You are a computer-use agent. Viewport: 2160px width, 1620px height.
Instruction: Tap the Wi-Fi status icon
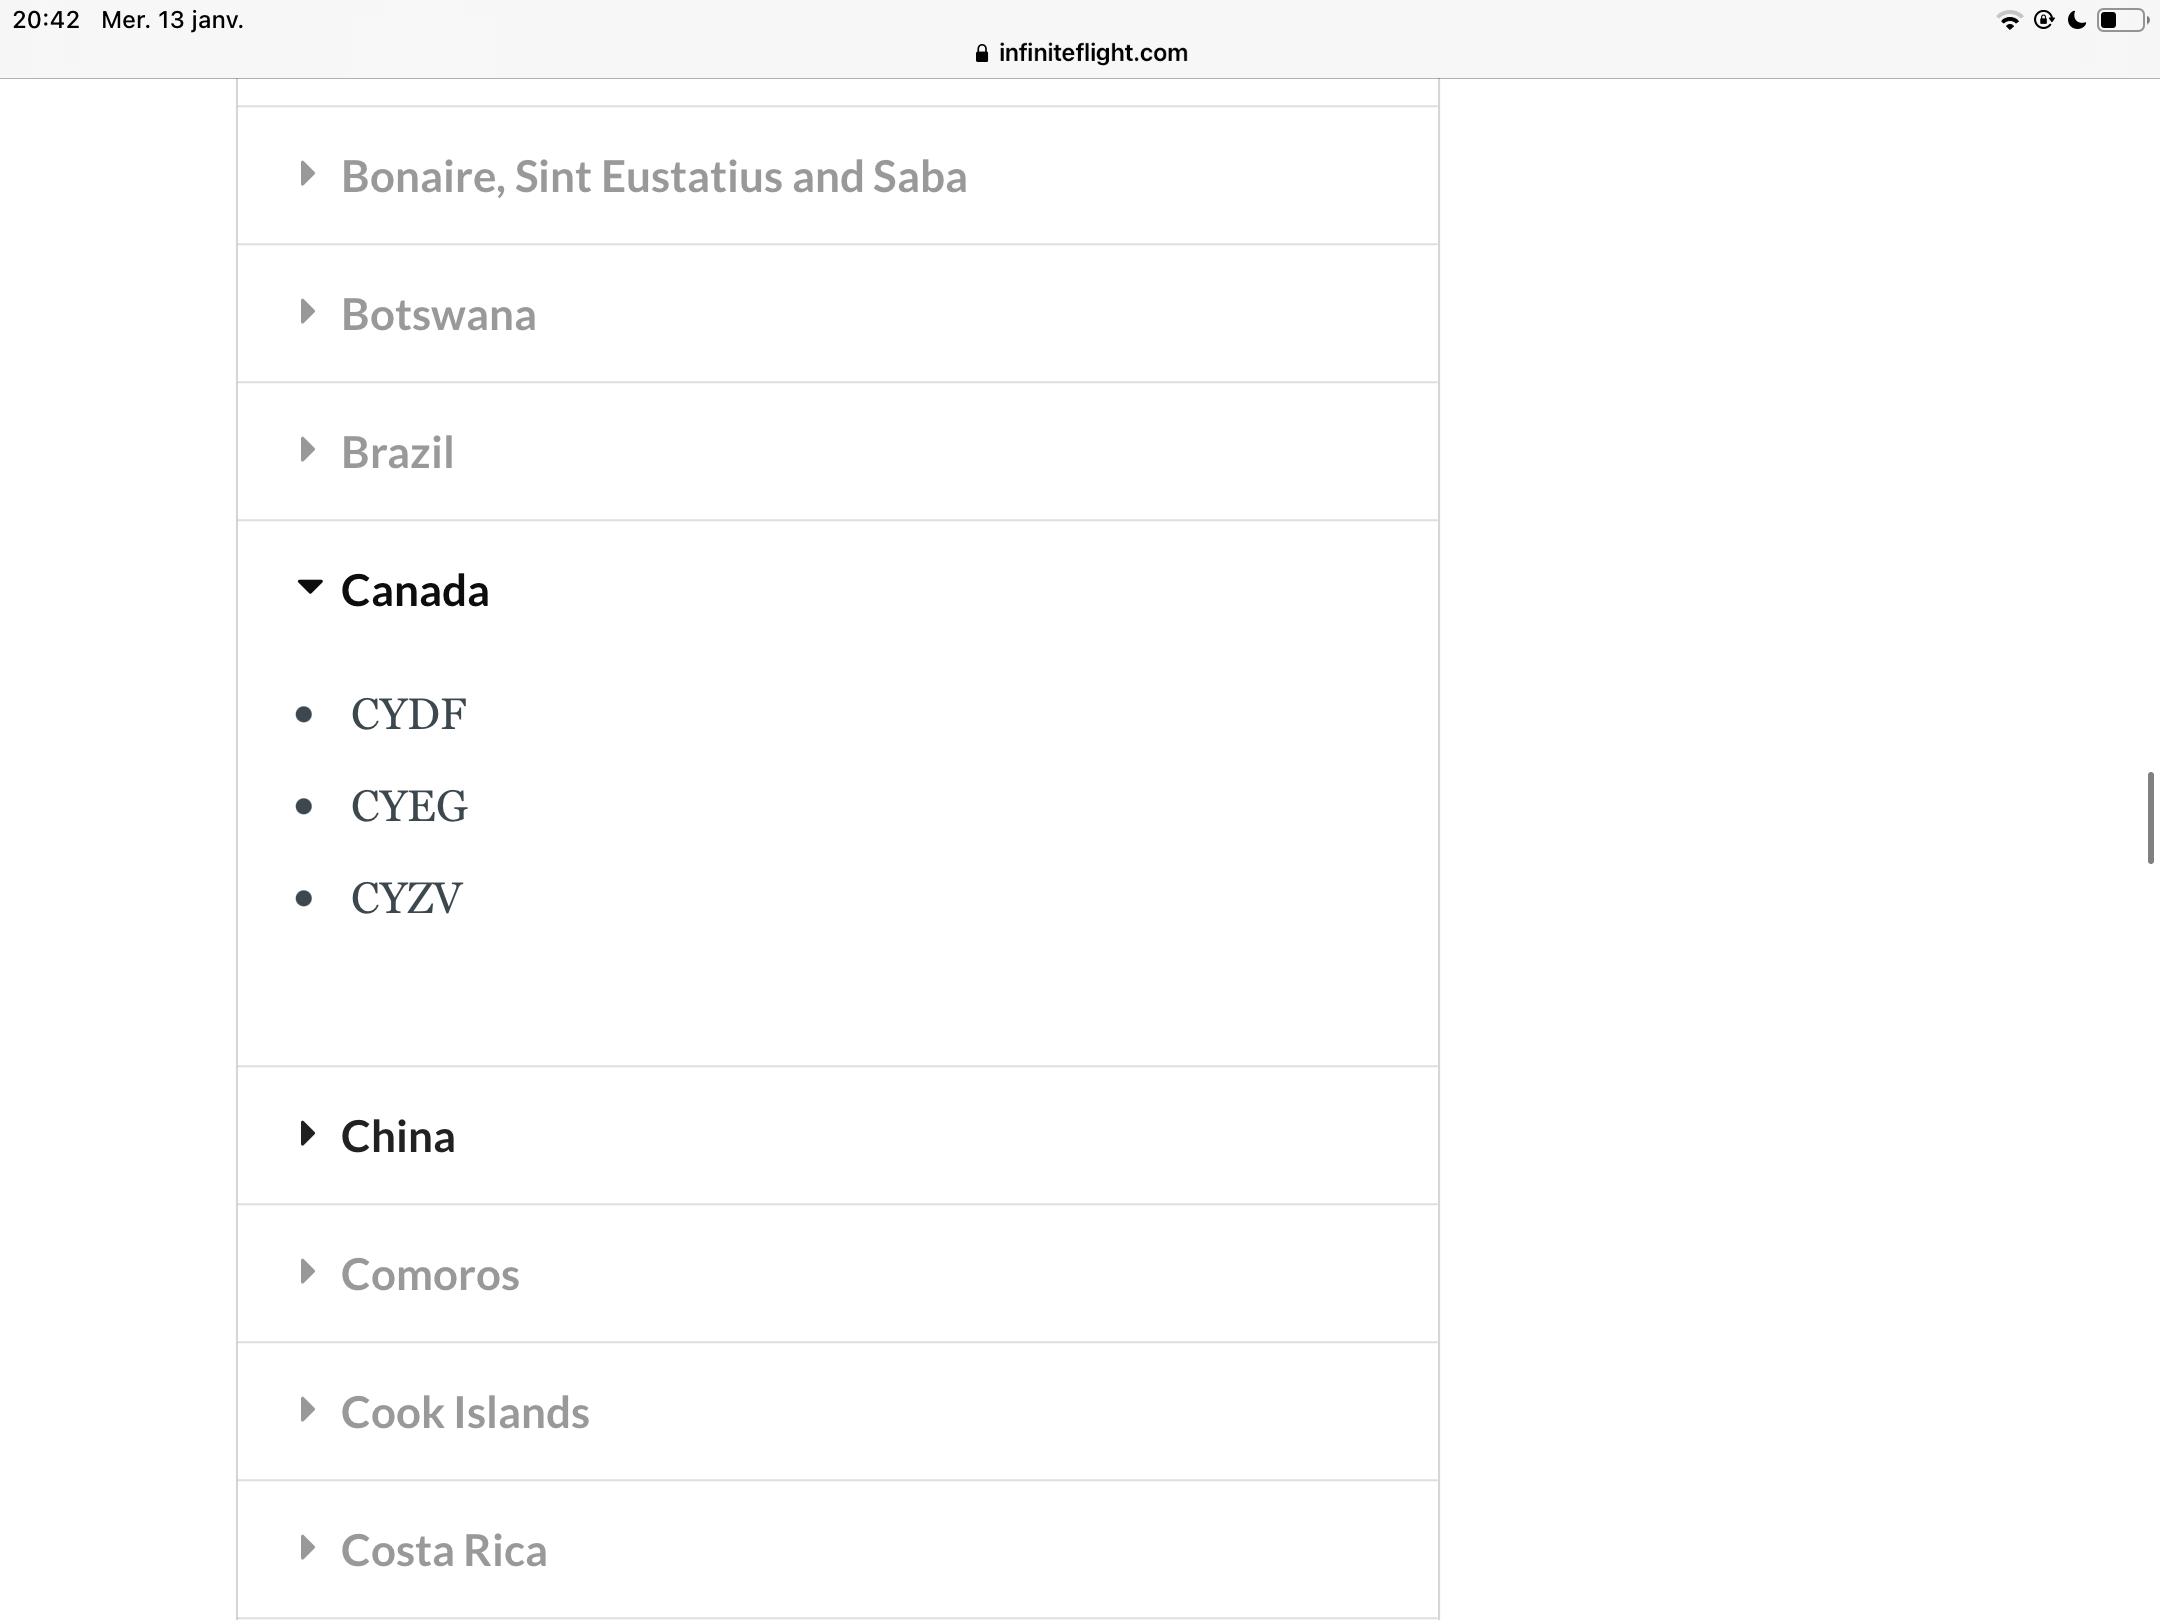click(2008, 21)
